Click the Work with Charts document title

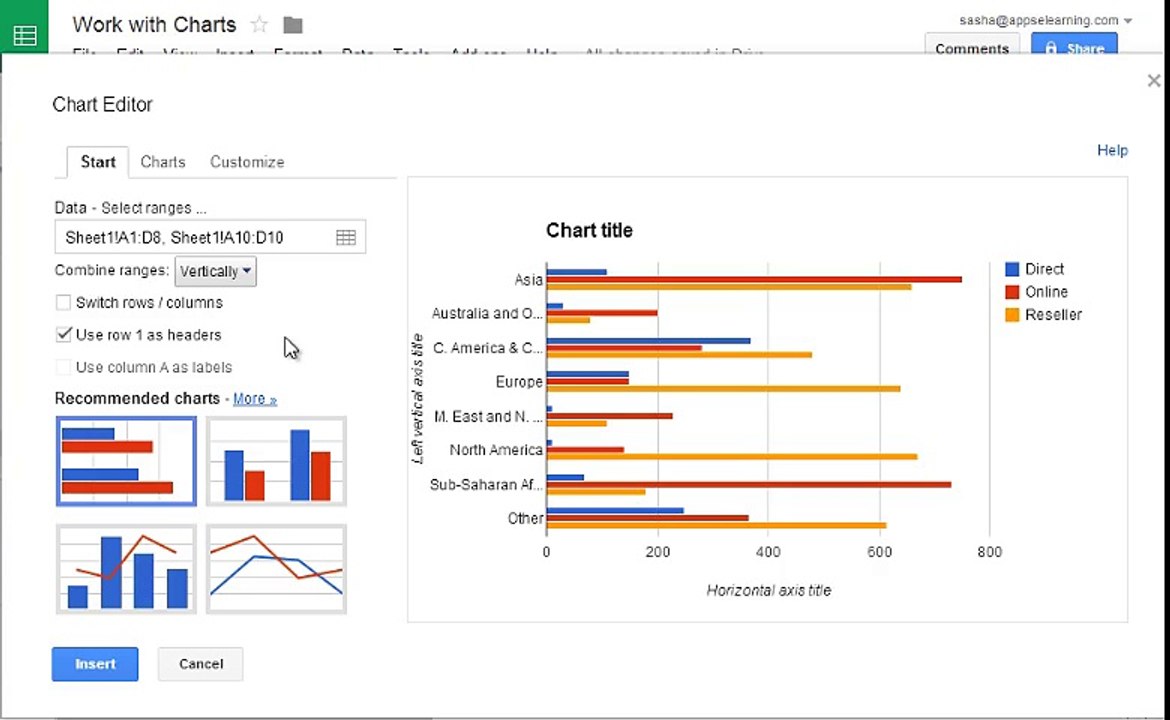coord(154,25)
